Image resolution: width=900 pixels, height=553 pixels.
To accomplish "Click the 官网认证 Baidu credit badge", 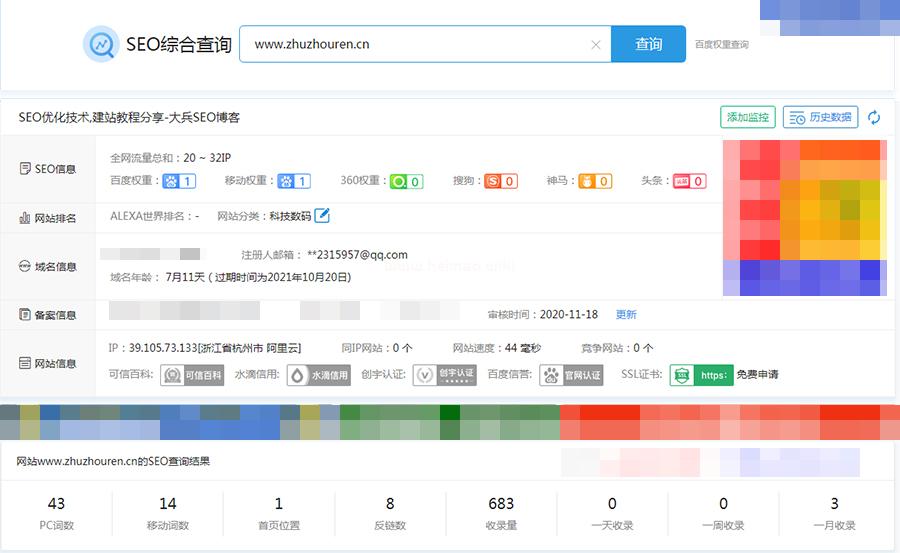I will pyautogui.click(x=572, y=375).
